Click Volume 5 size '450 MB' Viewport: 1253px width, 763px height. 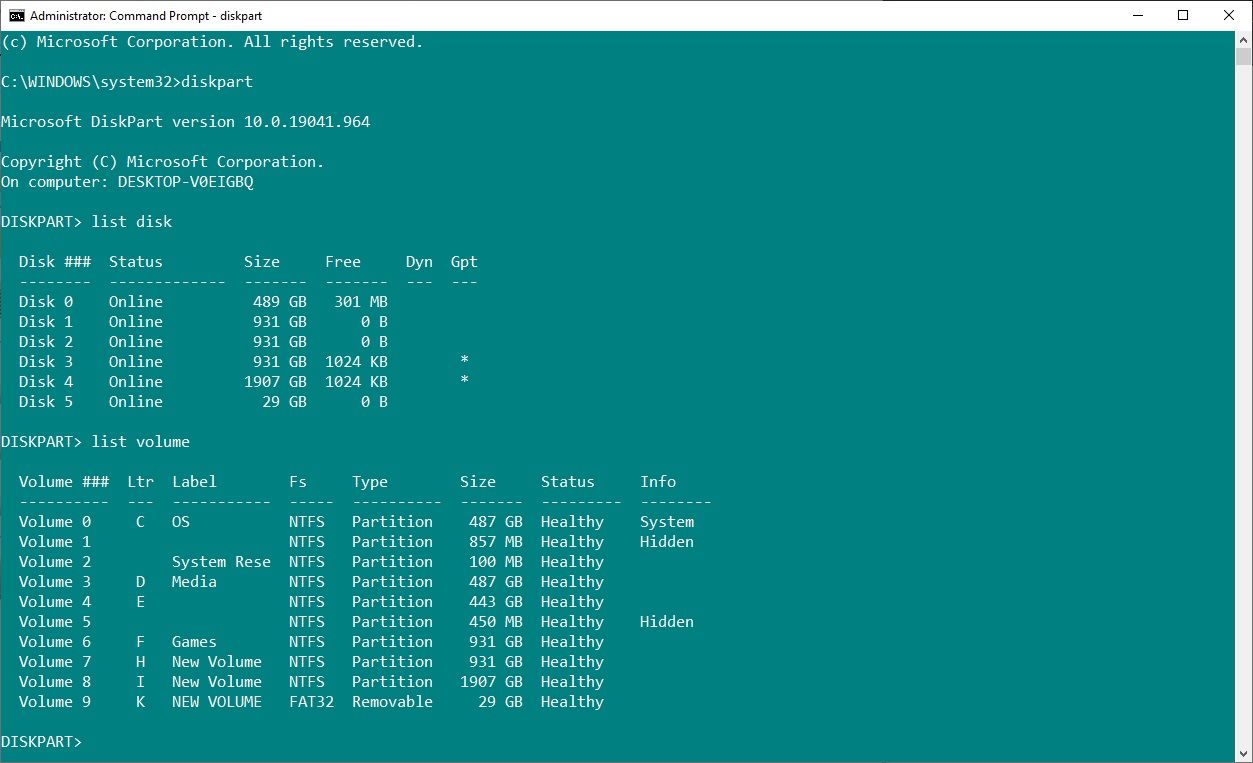[496, 622]
